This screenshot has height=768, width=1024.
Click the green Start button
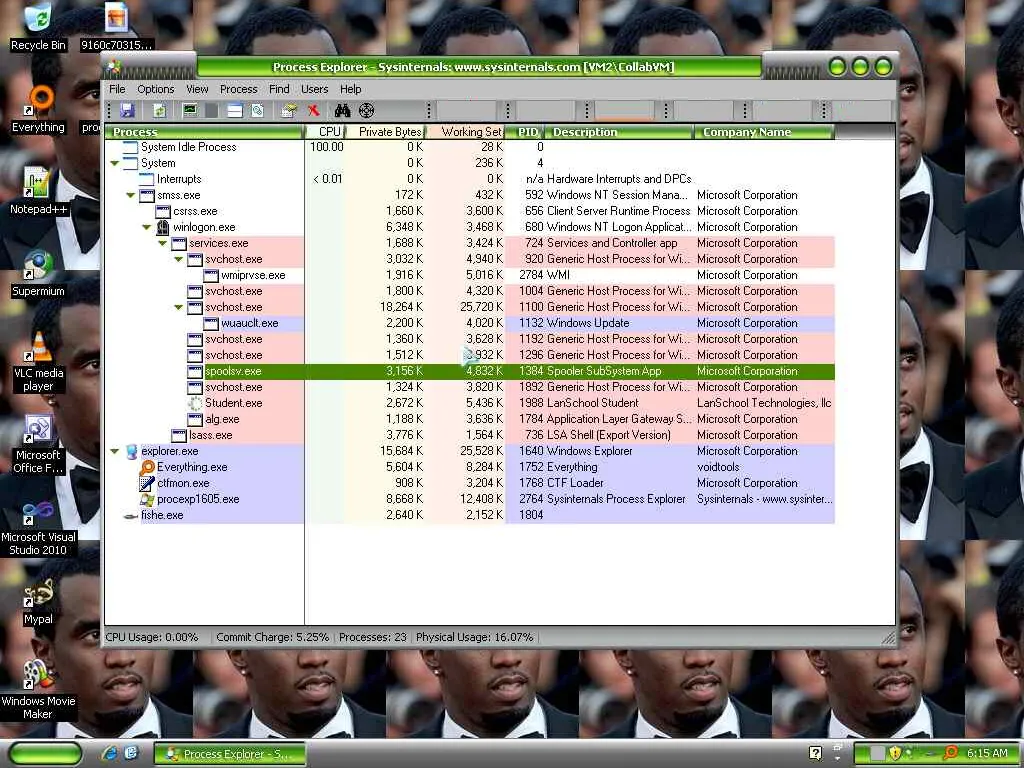tap(45, 754)
